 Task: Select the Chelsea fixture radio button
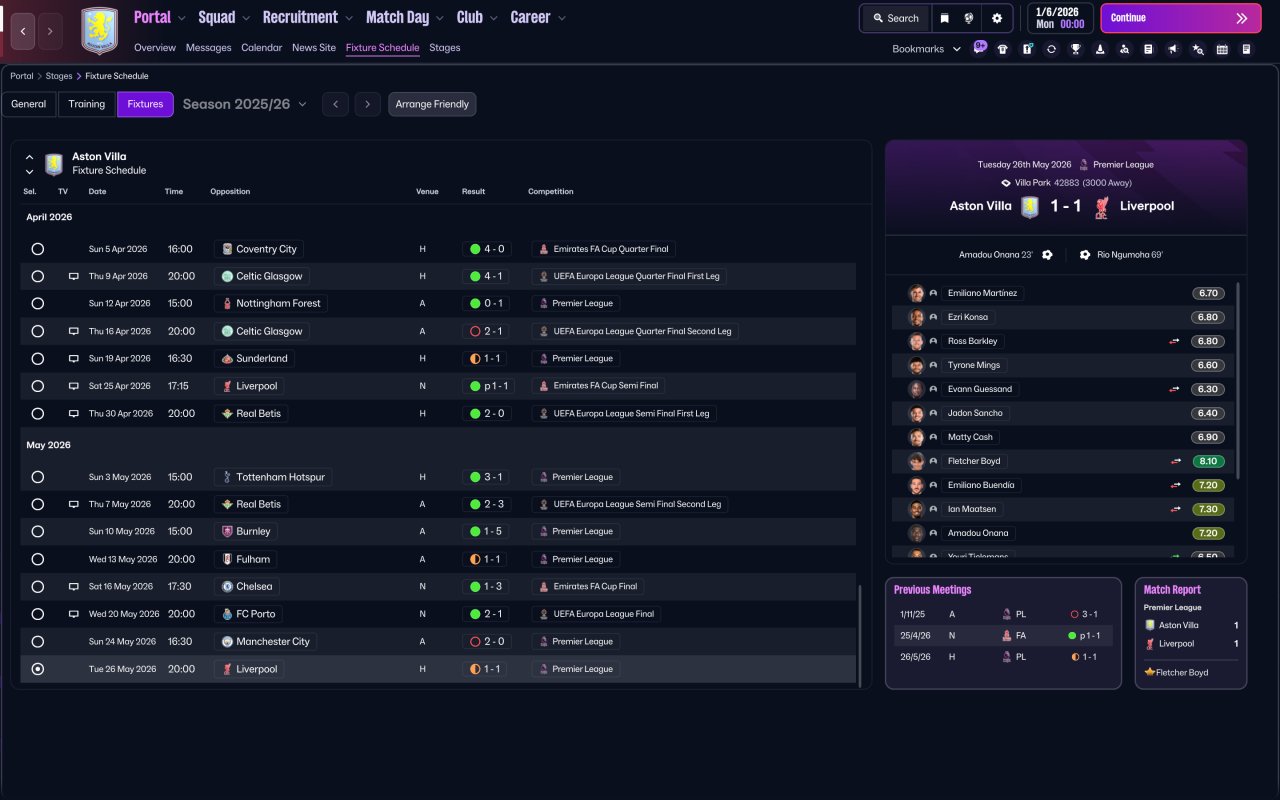(x=38, y=587)
